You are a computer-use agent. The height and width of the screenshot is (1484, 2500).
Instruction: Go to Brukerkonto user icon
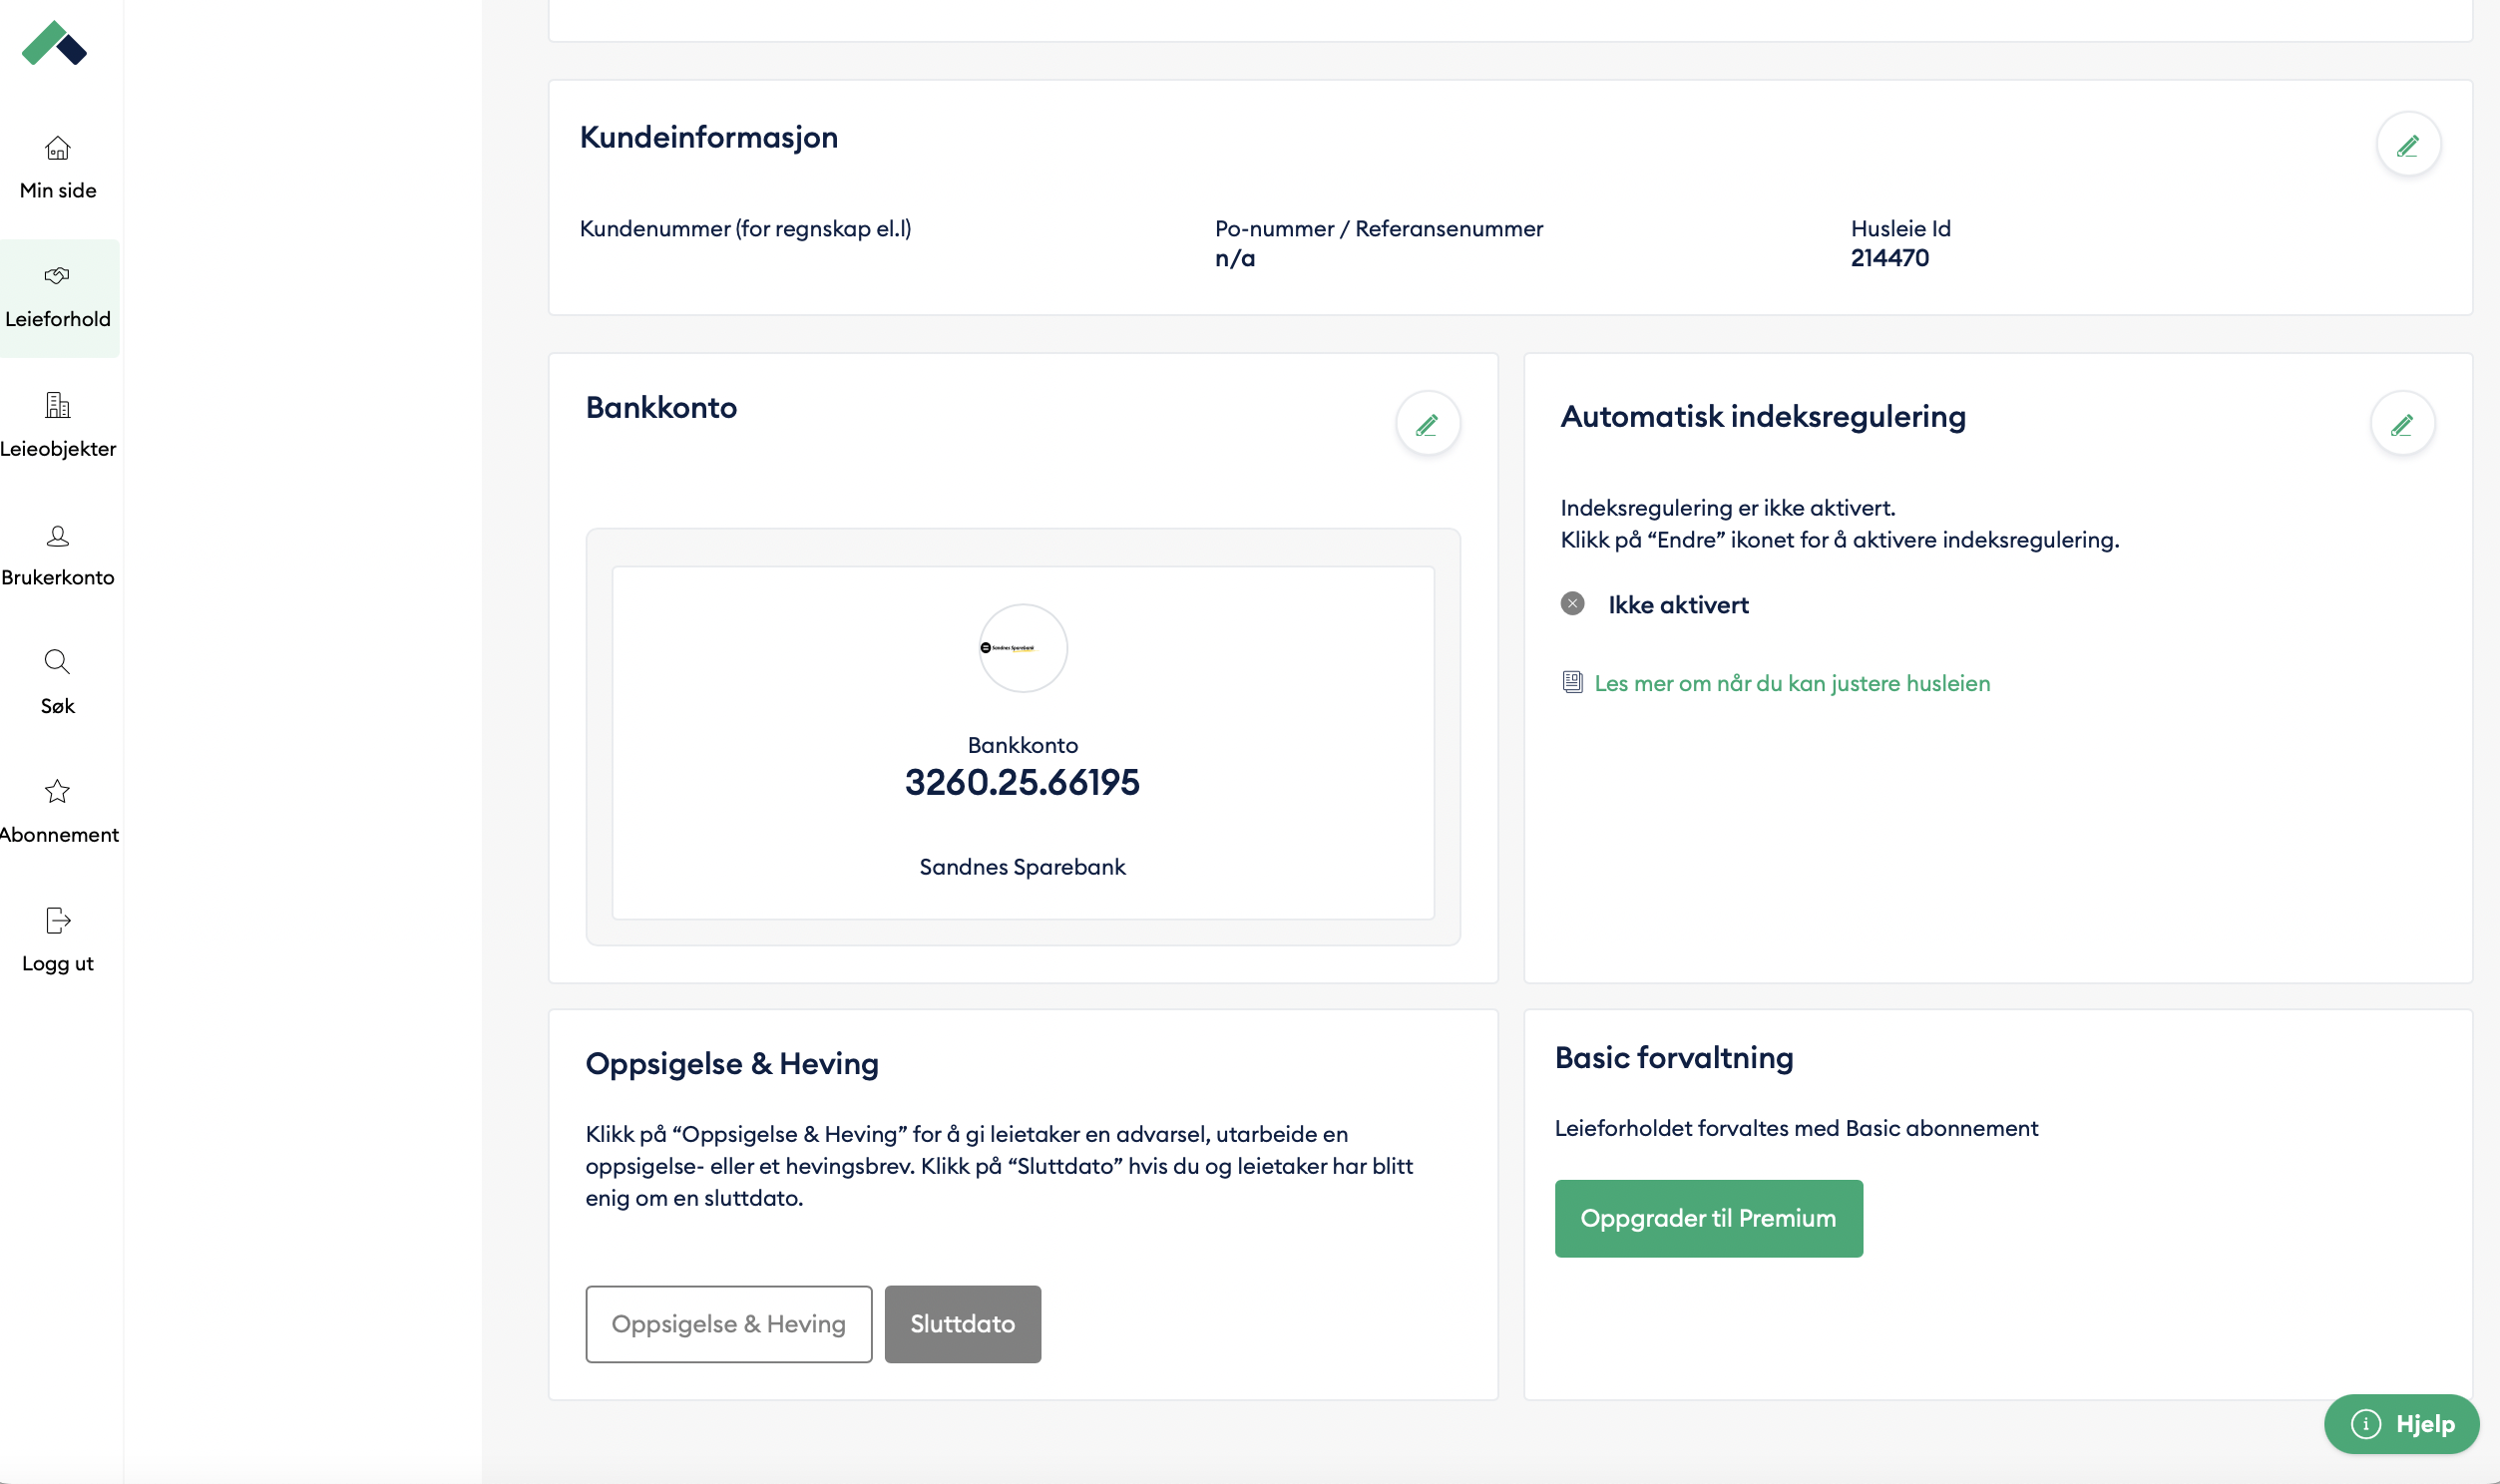pos(58,536)
